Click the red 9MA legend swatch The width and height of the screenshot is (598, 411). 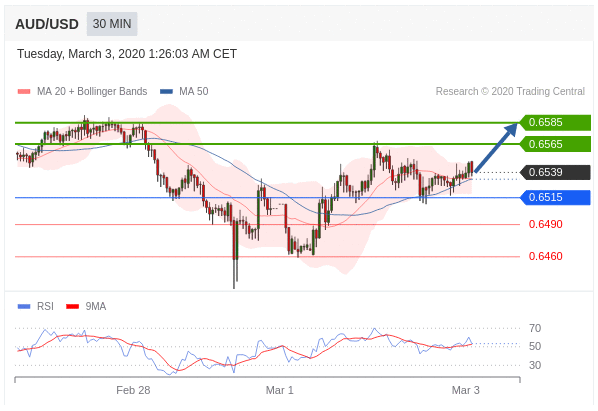pos(72,307)
